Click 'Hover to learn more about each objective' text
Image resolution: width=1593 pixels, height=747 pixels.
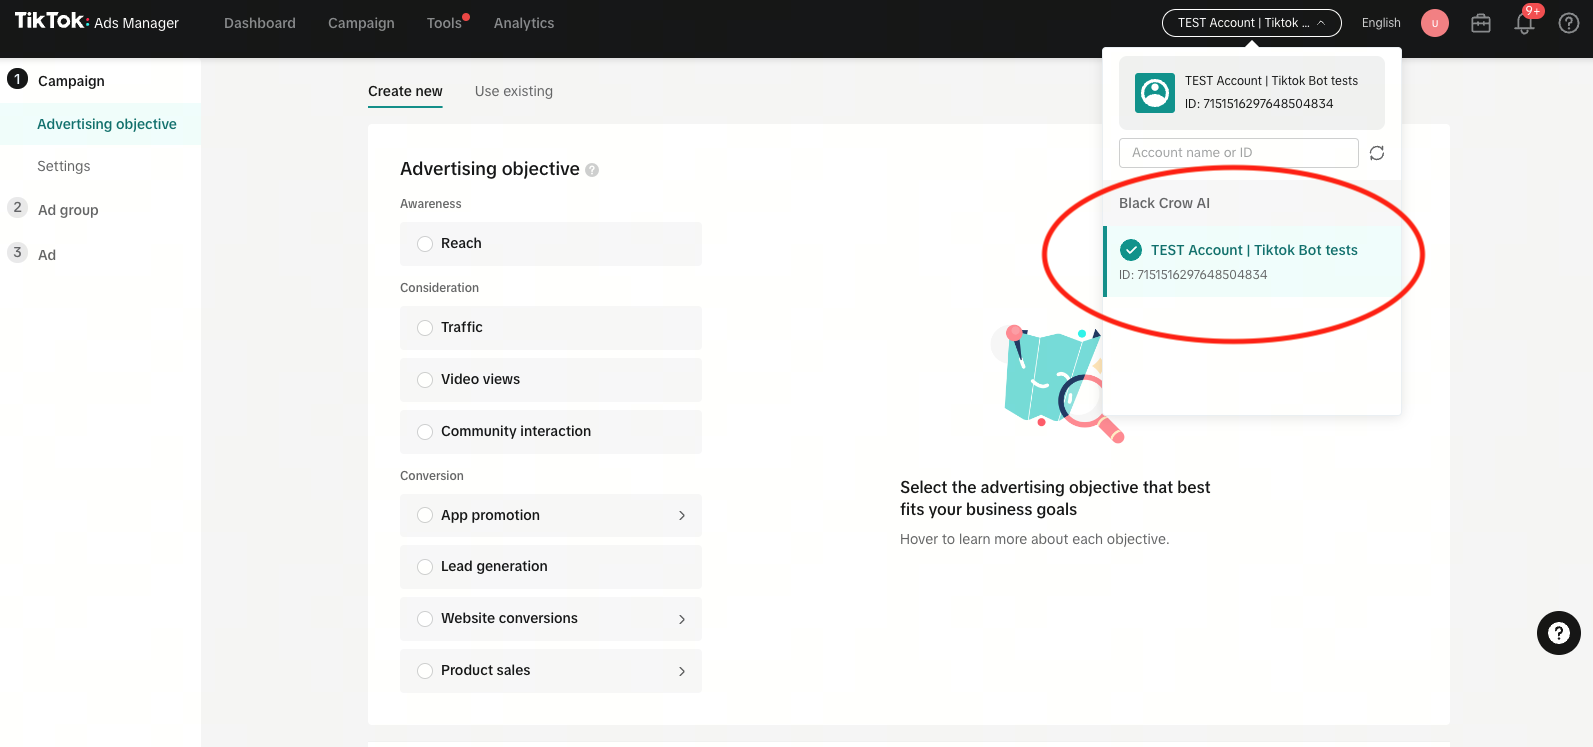(x=1034, y=539)
